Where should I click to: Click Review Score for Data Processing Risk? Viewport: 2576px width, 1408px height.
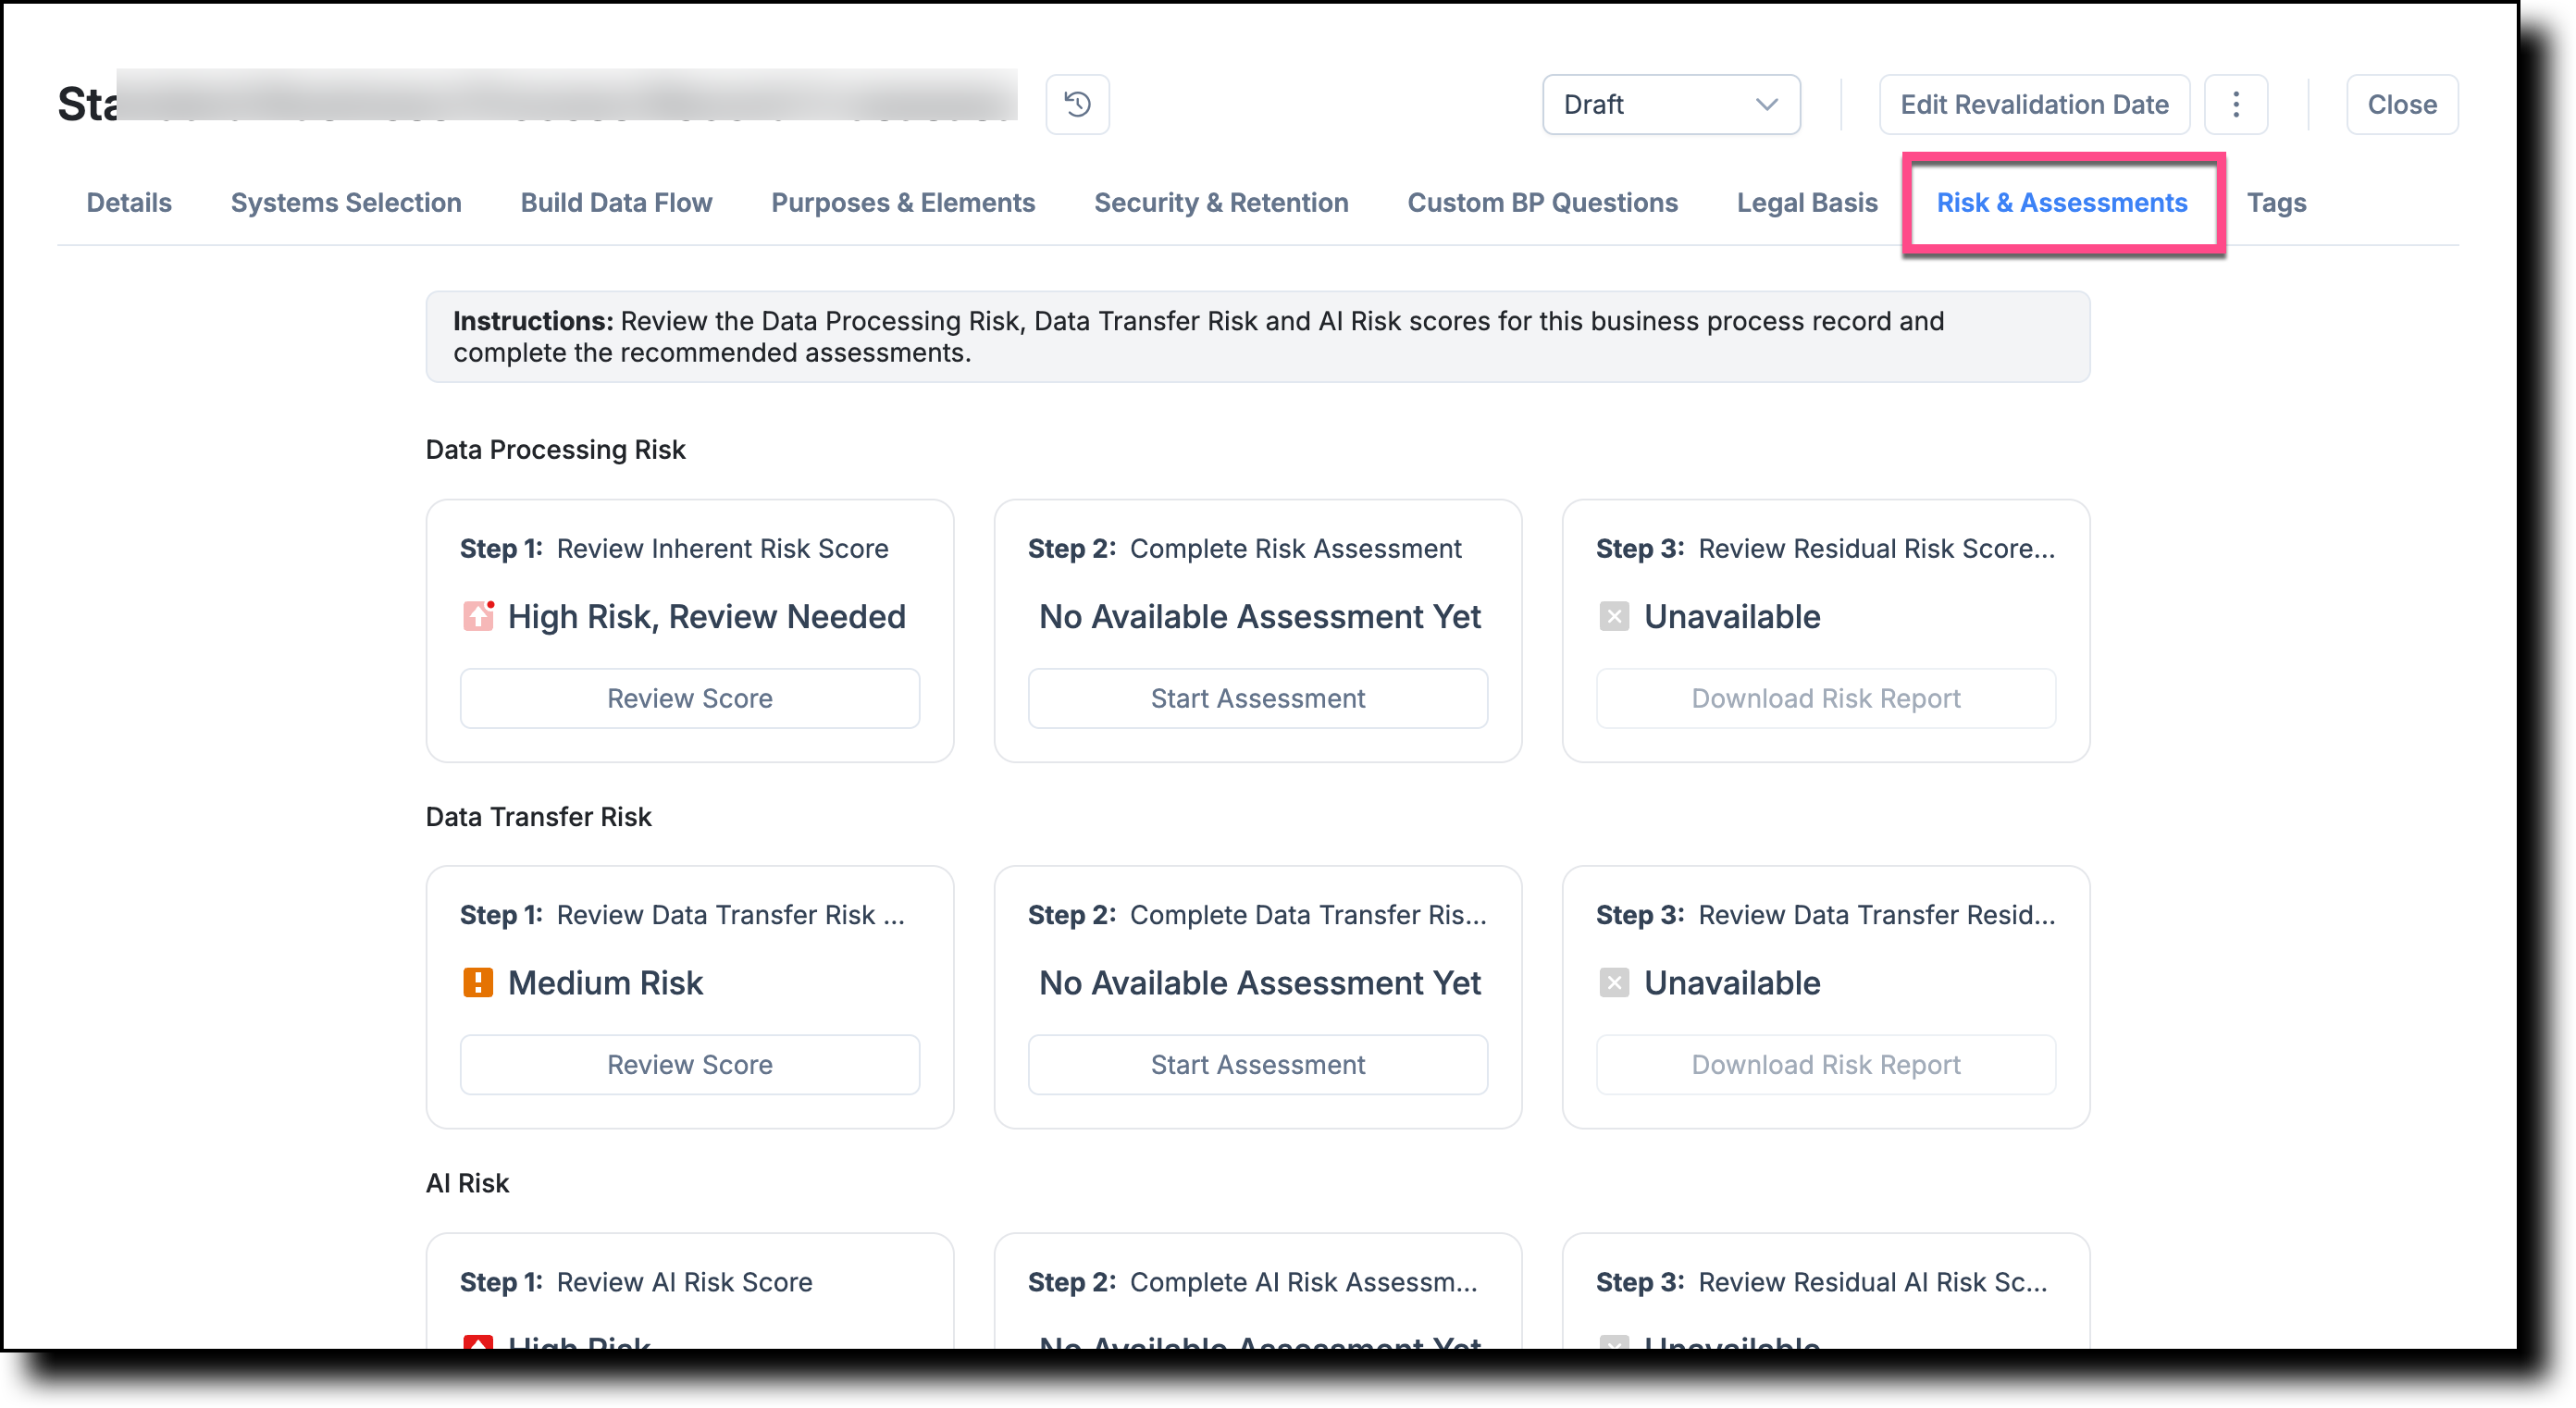(x=690, y=698)
